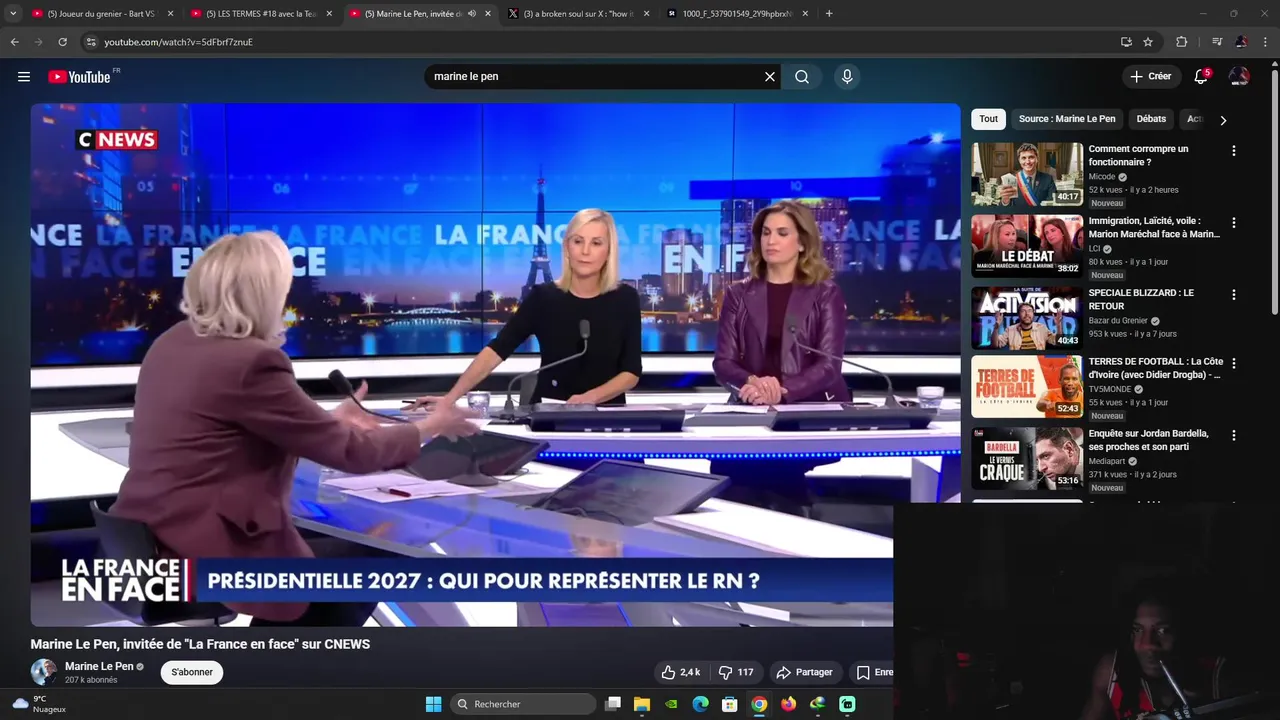Show more filter chips with right chevron
The height and width of the screenshot is (720, 1280).
[x=1222, y=120]
